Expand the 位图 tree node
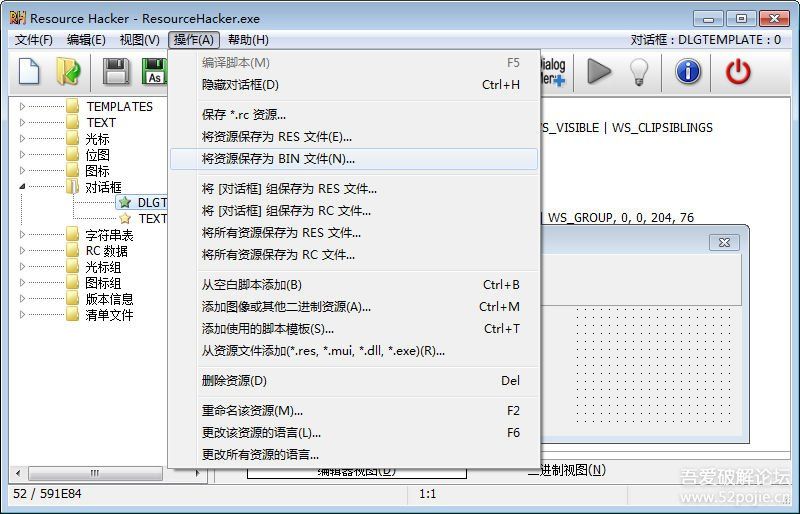This screenshot has width=800, height=514. point(22,155)
